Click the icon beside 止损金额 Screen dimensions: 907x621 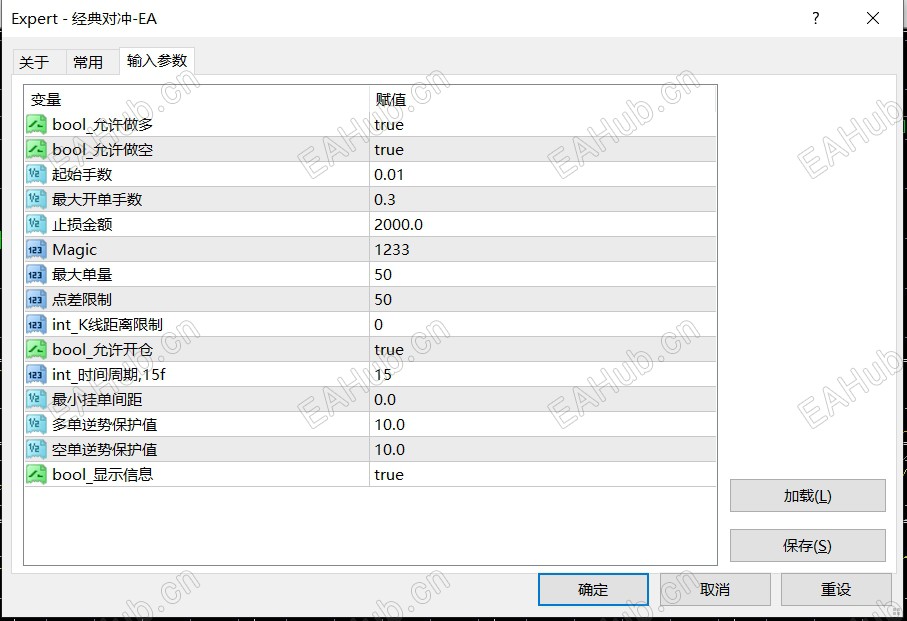(x=36, y=224)
